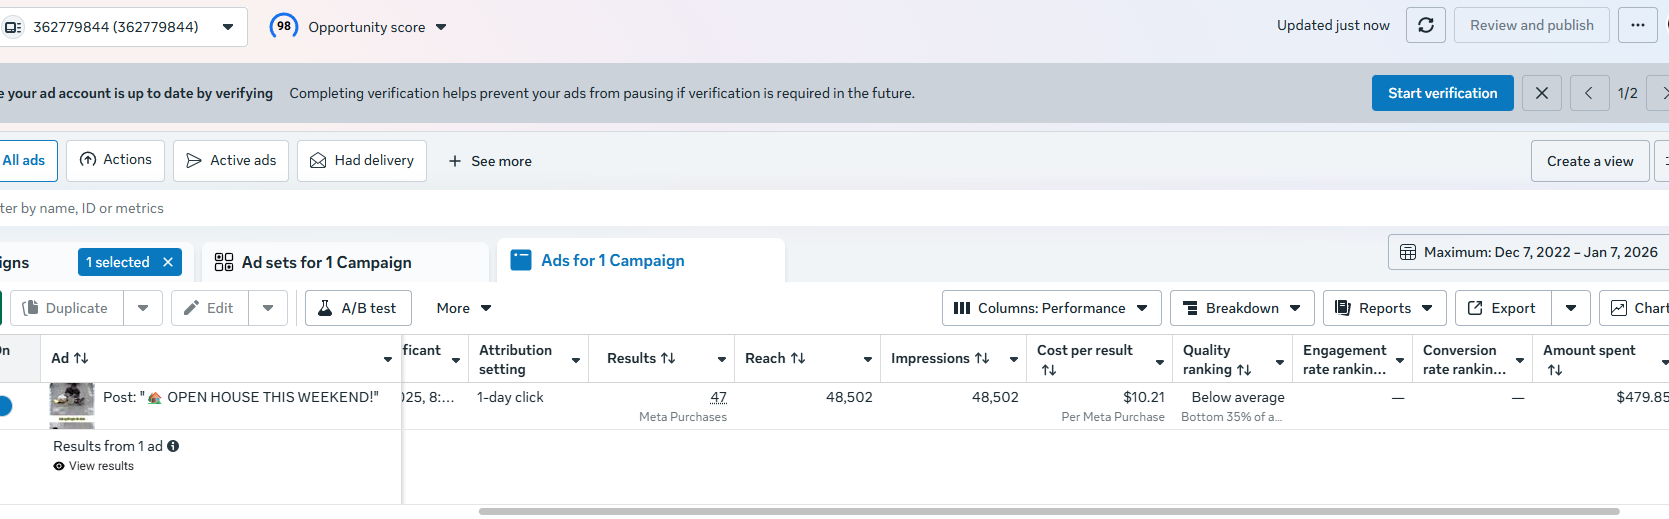Sort by the Reach column arrows

(799, 358)
